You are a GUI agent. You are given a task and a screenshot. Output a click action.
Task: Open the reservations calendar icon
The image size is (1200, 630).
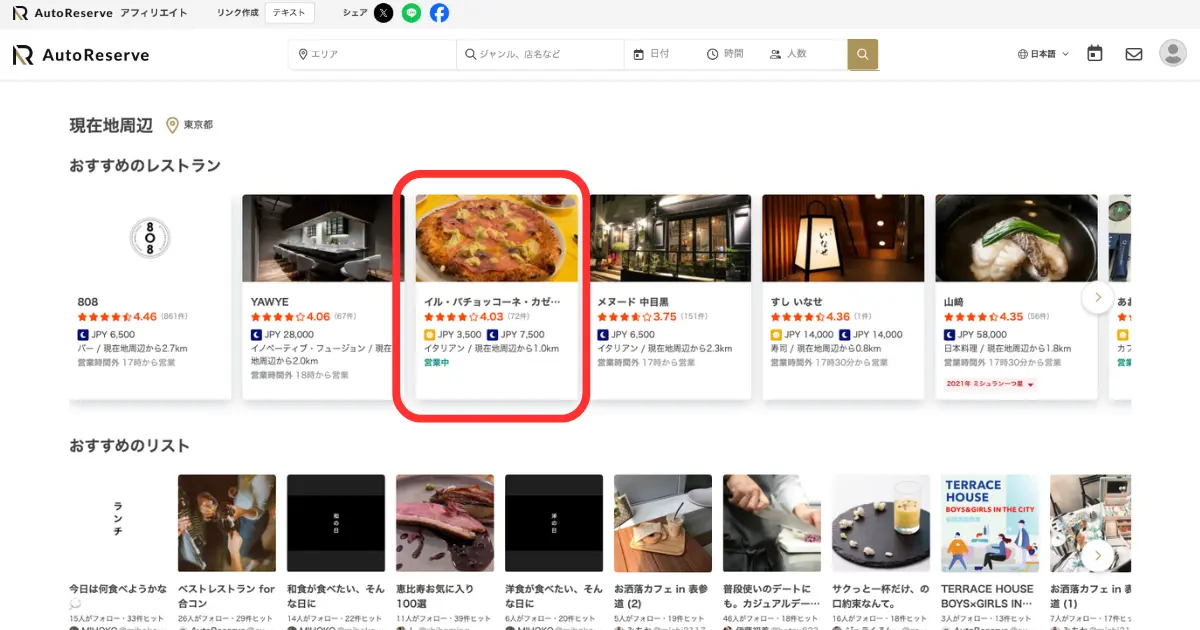pos(1095,54)
